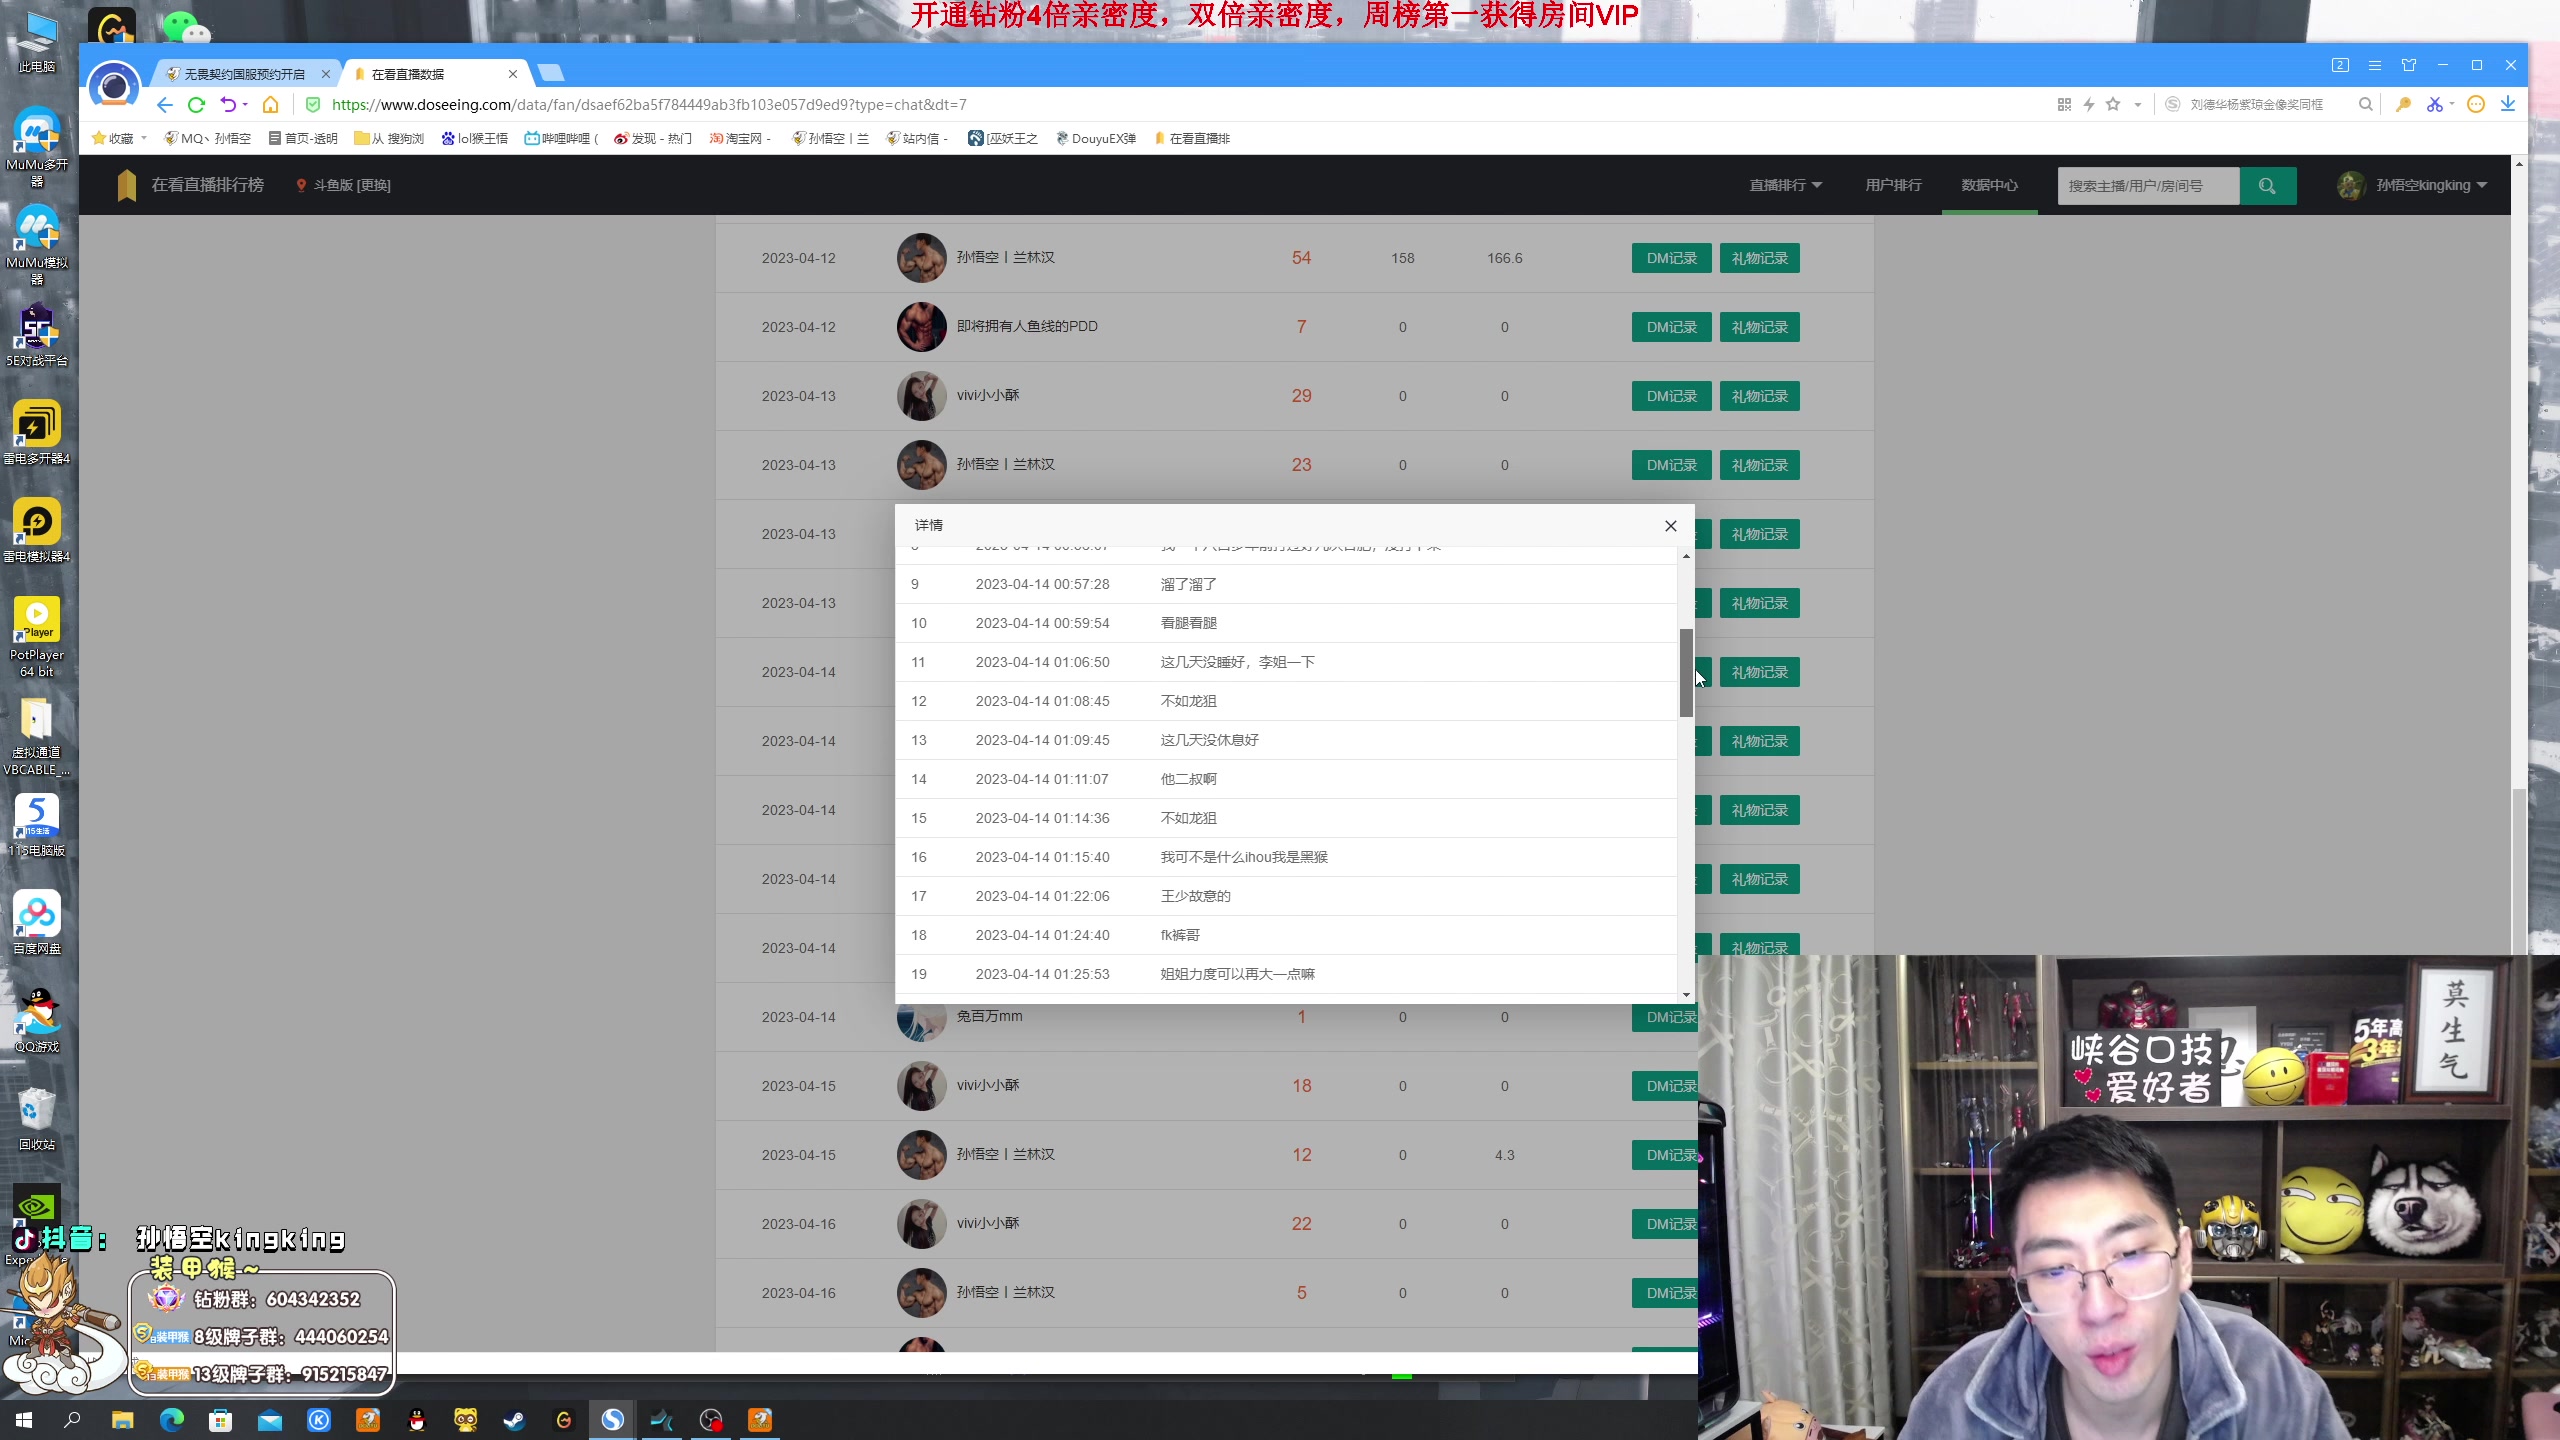Expand the undo-close-tab dropdown arrow
Viewport: 2560px width, 1440px height.
coord(245,105)
